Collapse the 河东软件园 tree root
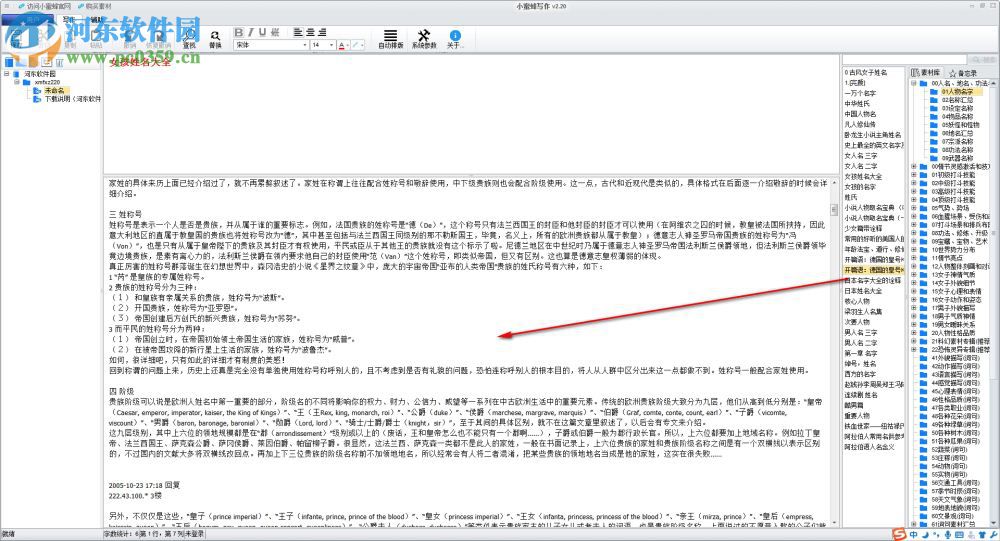 [6, 74]
